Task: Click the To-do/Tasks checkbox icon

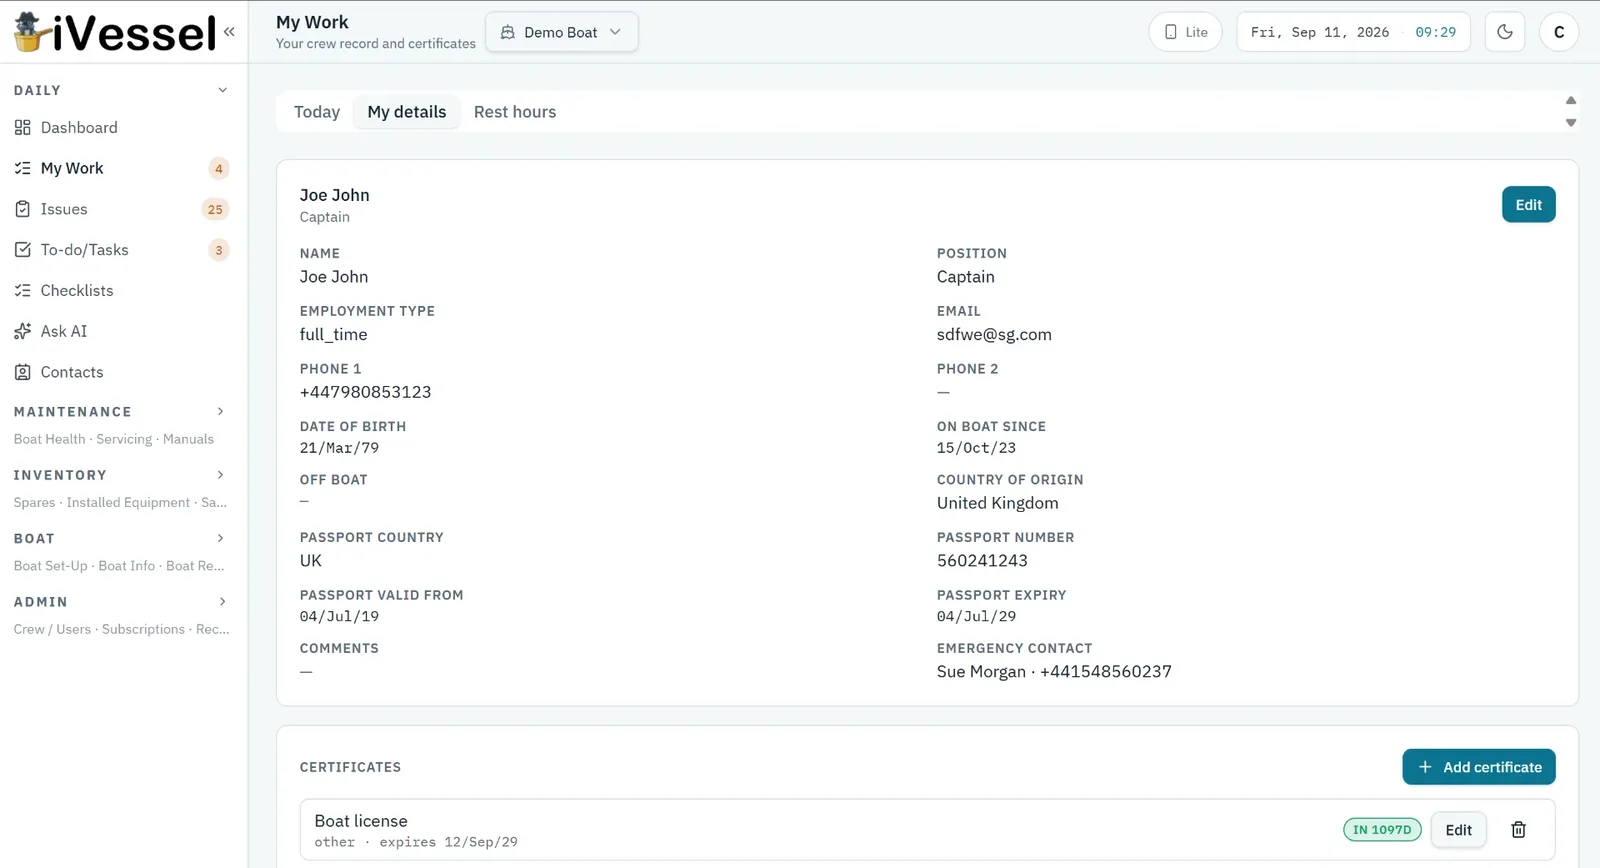Action: tap(23, 250)
